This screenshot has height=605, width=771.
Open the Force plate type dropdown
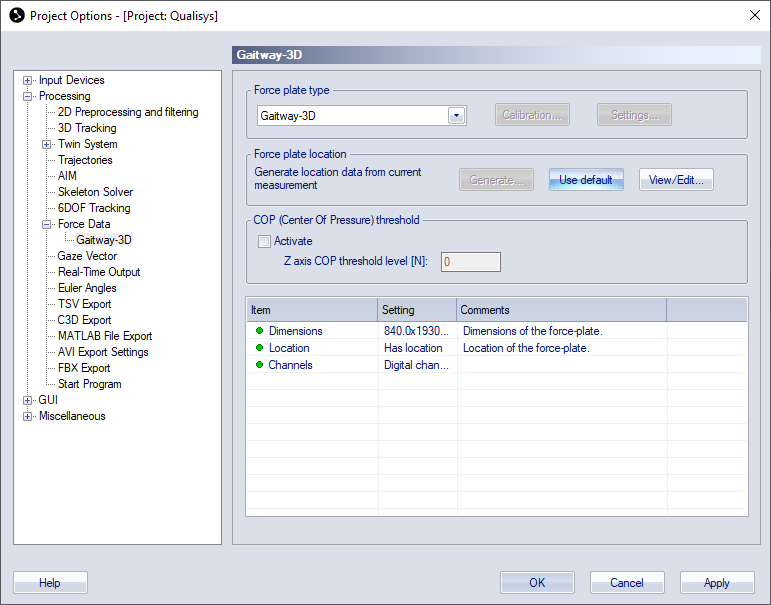[x=456, y=116]
